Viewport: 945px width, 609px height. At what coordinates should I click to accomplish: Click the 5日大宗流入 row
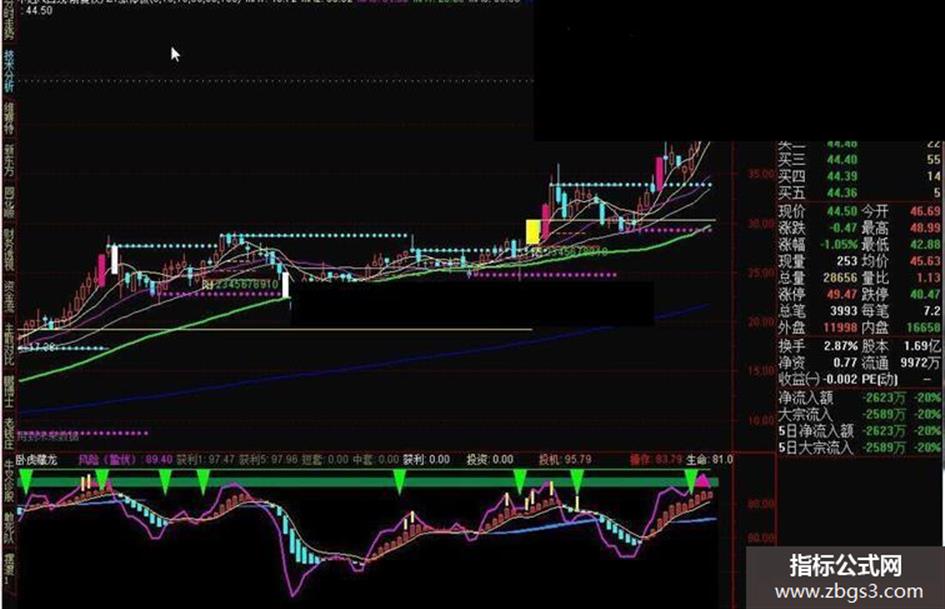pos(859,447)
